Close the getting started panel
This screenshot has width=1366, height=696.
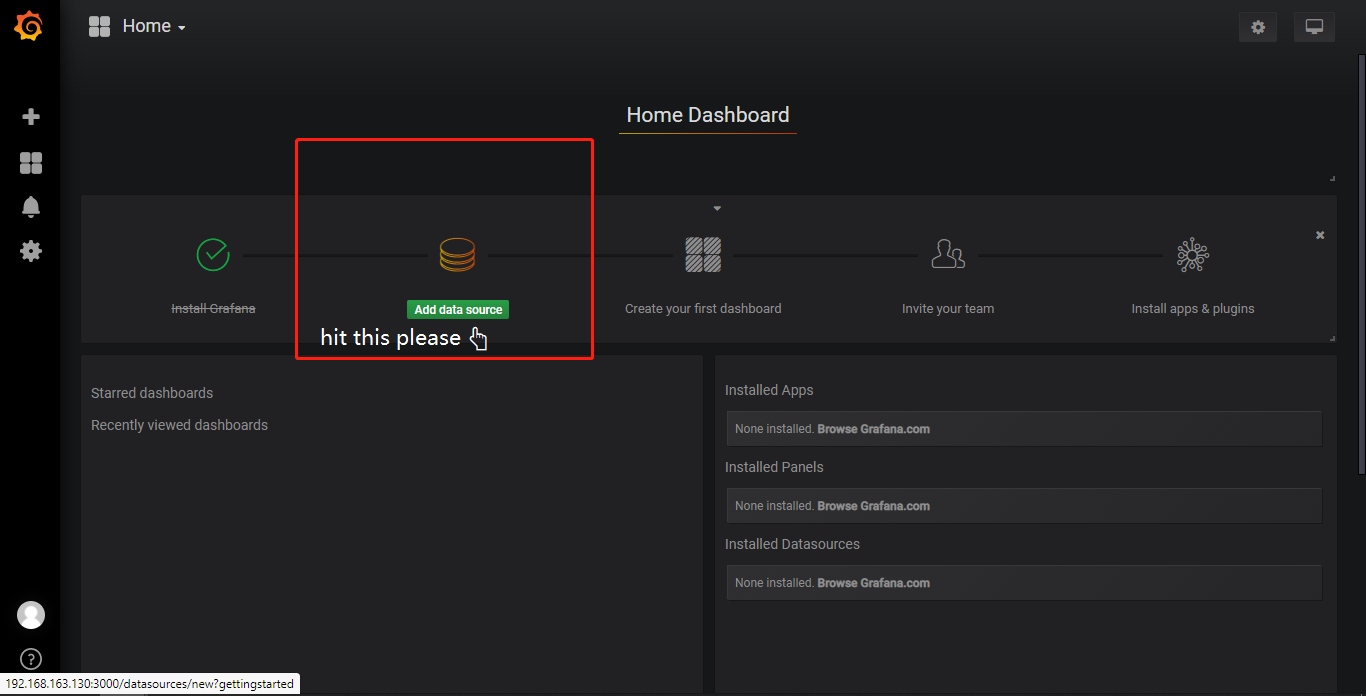[1320, 235]
